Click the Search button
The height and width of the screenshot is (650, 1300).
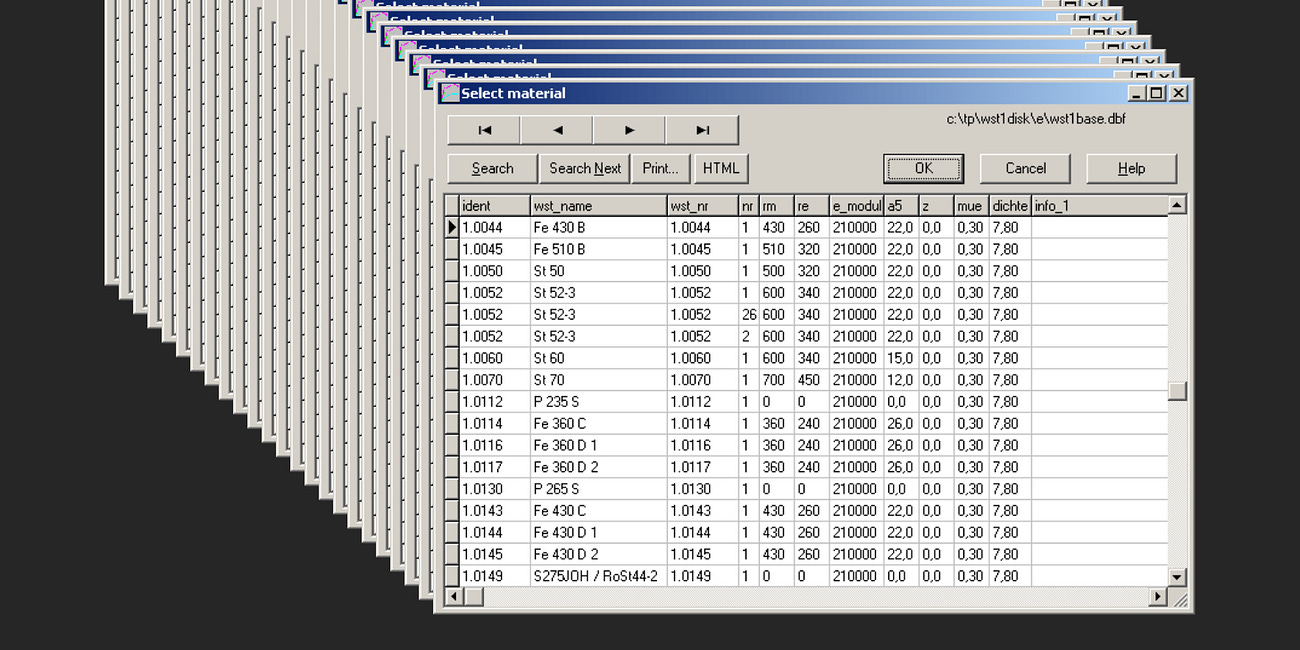492,168
